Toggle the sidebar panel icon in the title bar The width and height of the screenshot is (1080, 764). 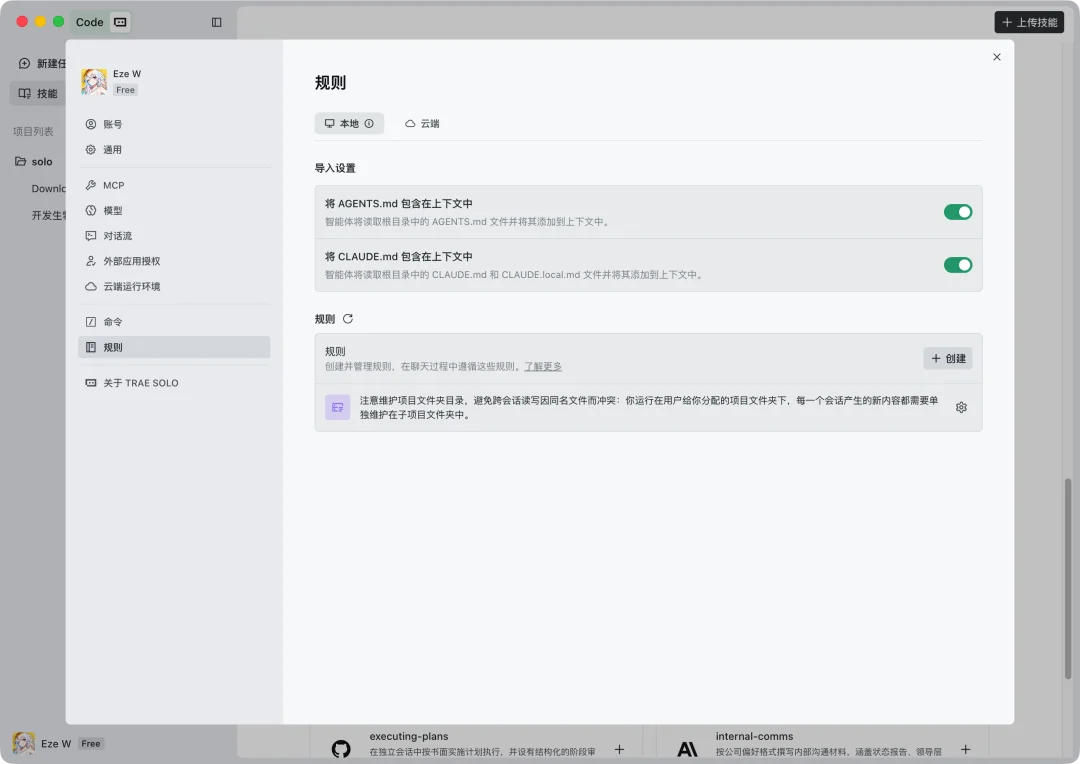(217, 21)
